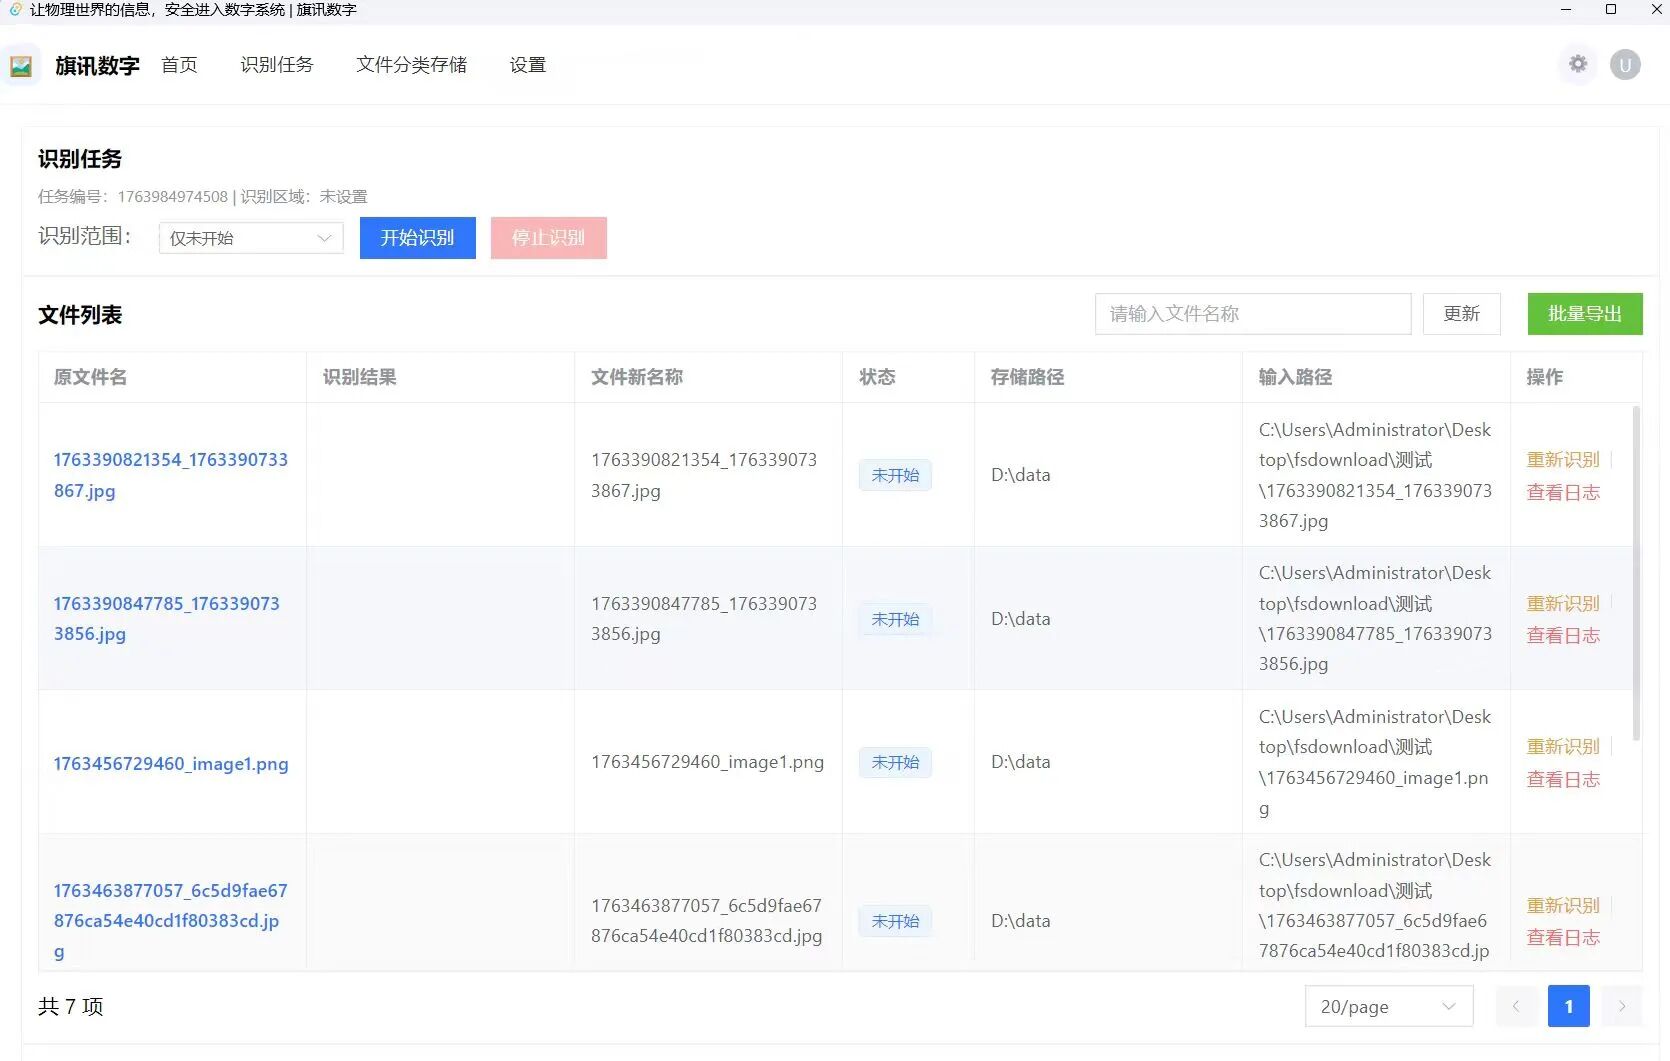The height and width of the screenshot is (1061, 1670).
Task: Go to the previous page arrow
Action: (x=1516, y=1006)
